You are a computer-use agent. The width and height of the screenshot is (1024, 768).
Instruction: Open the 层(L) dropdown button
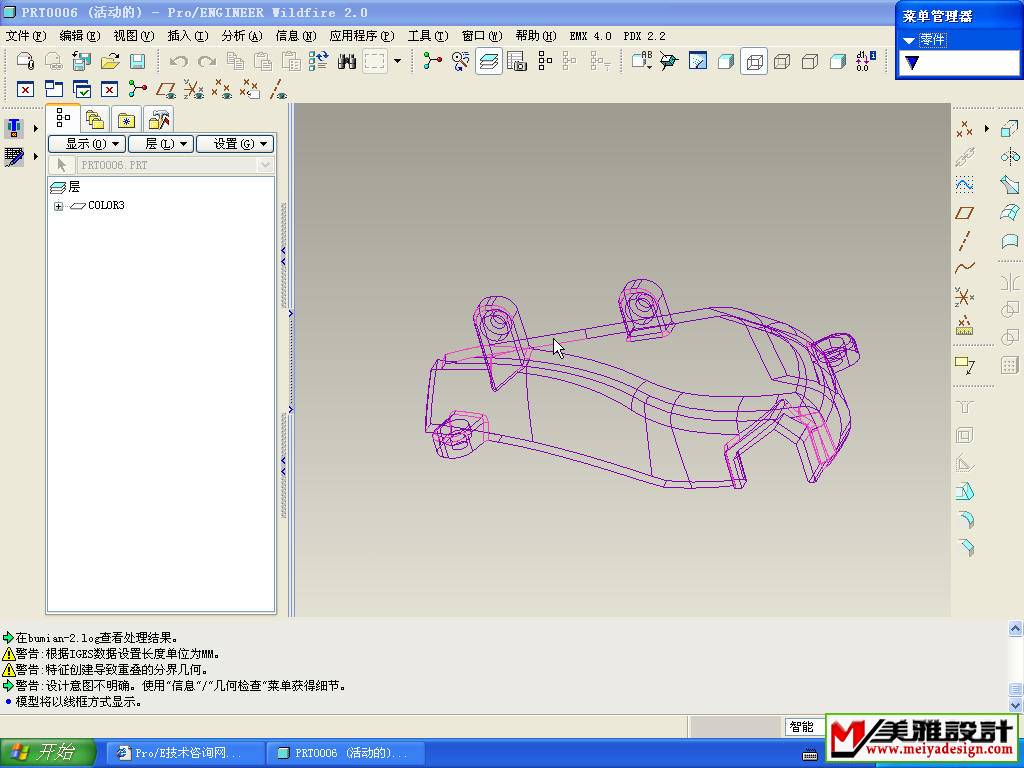[160, 144]
